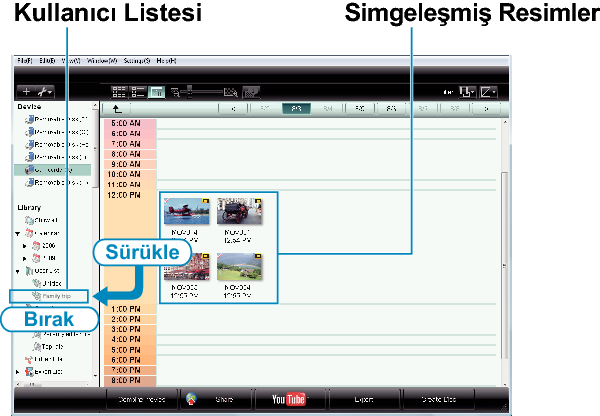Viewport: 600px width, 416px height.
Task: Click the 12:00 PM time row label
Action: [124, 195]
